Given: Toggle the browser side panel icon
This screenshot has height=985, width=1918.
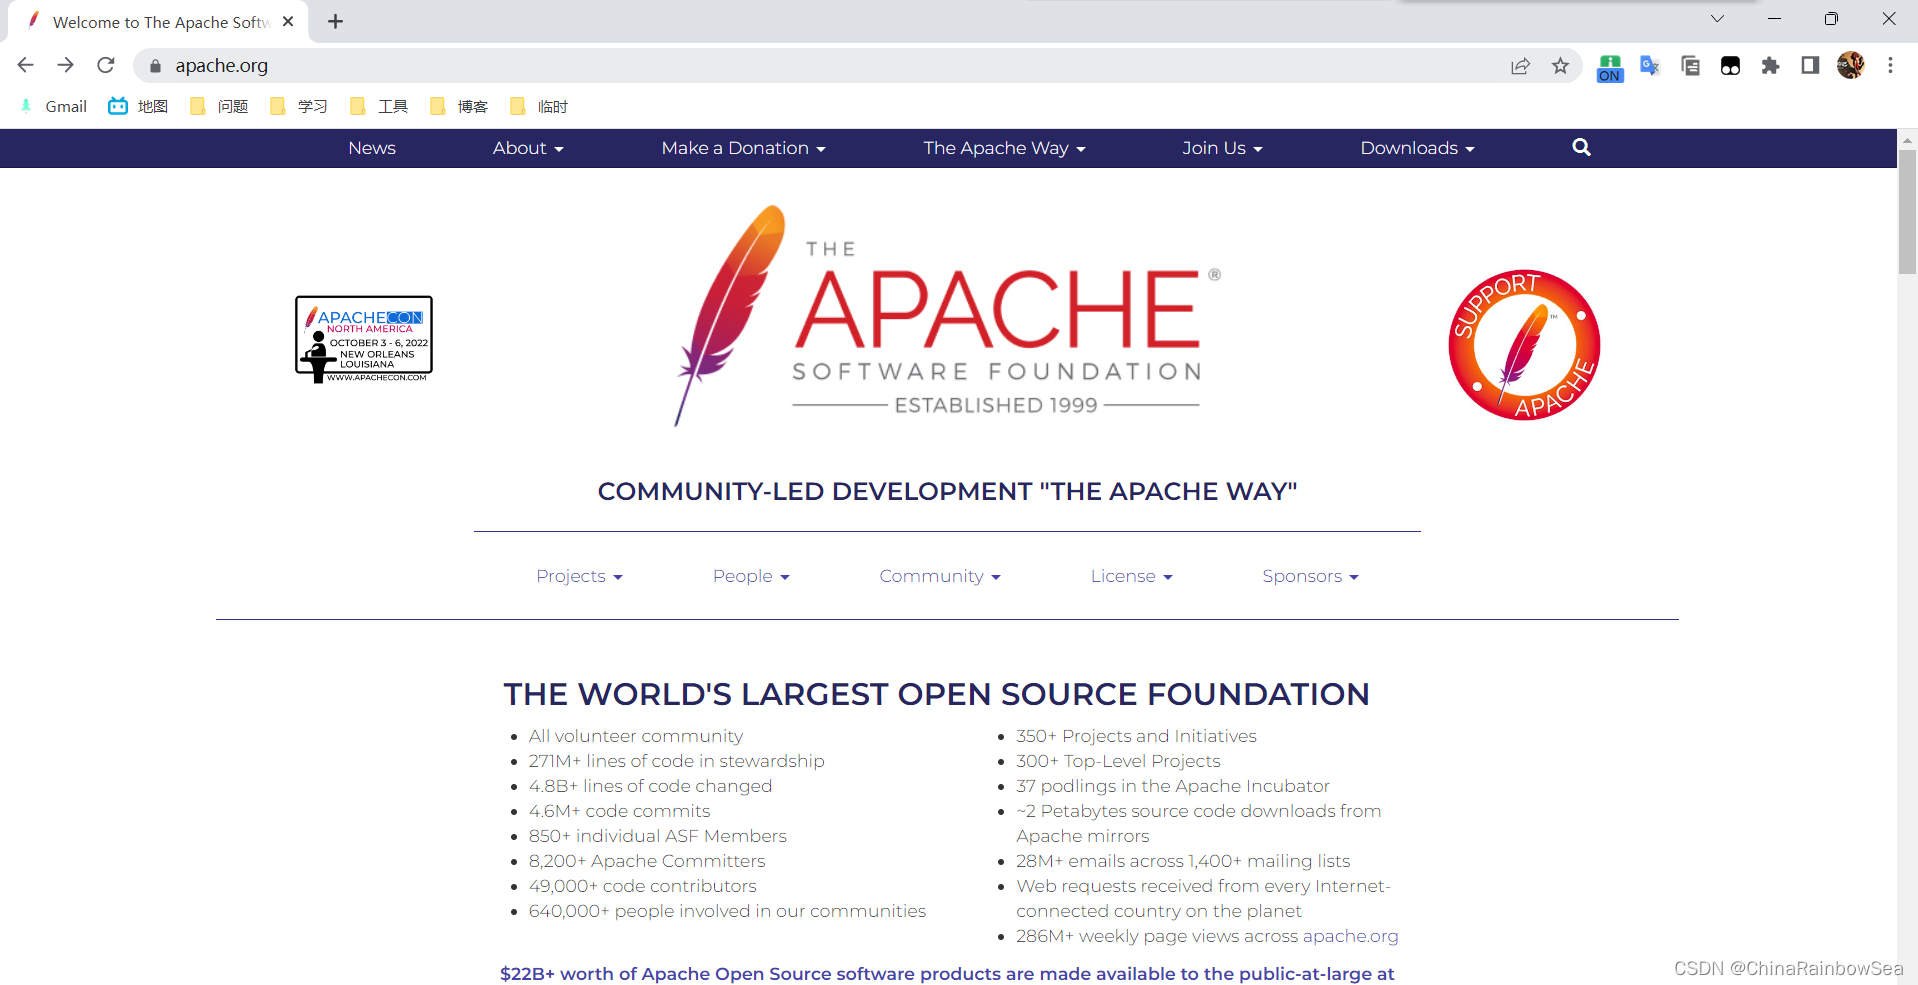Looking at the screenshot, I should (1810, 66).
